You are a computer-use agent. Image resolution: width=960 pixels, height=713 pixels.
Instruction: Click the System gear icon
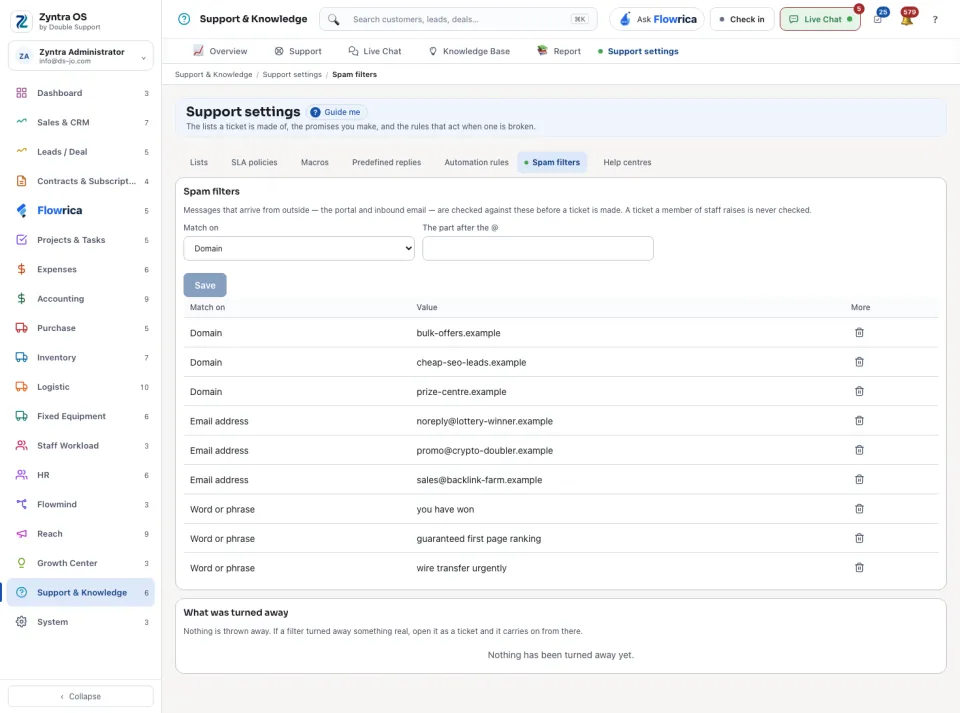(x=21, y=622)
